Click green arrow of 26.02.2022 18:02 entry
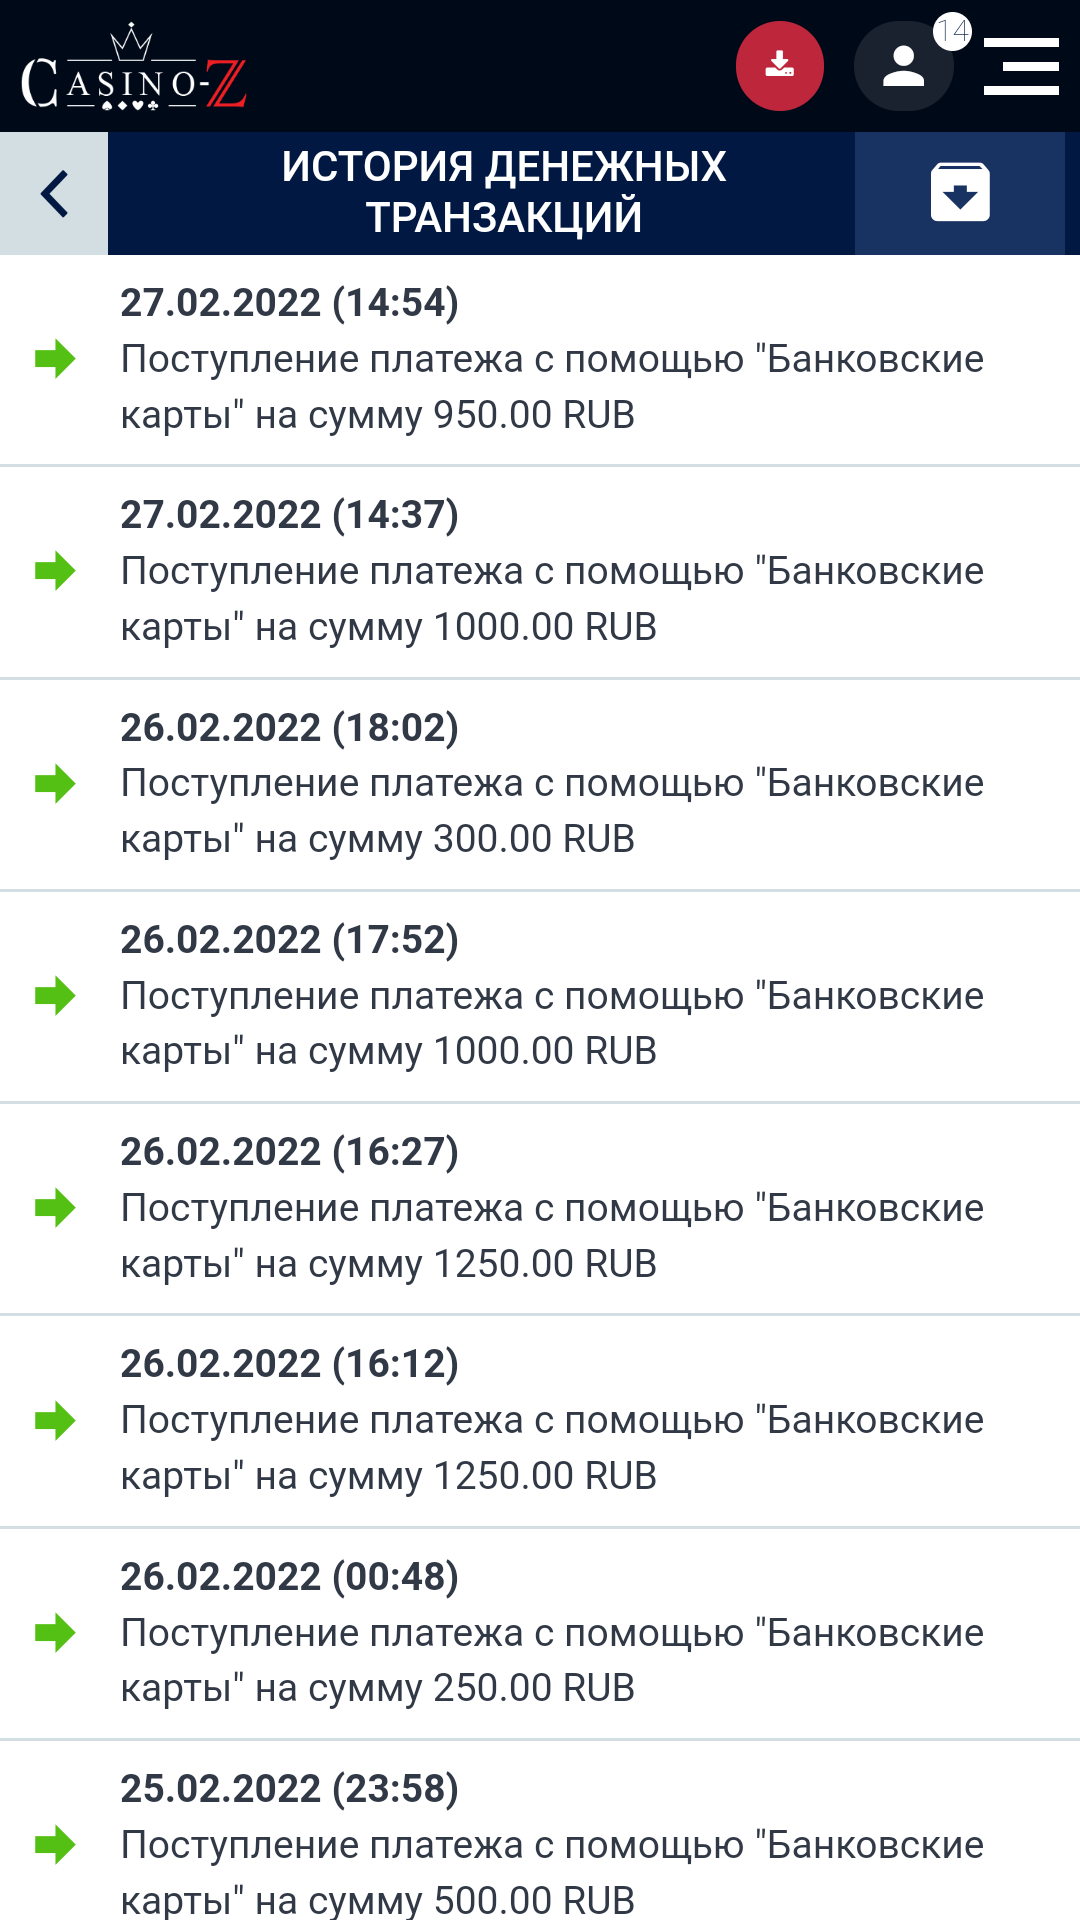The height and width of the screenshot is (1920, 1080). (x=55, y=784)
